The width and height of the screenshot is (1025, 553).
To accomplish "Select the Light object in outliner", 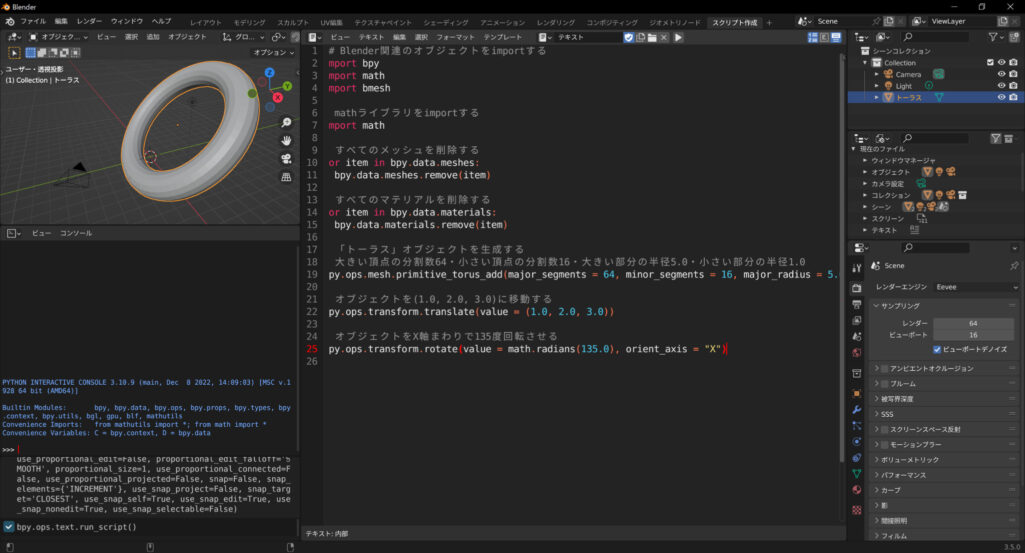I will [903, 86].
